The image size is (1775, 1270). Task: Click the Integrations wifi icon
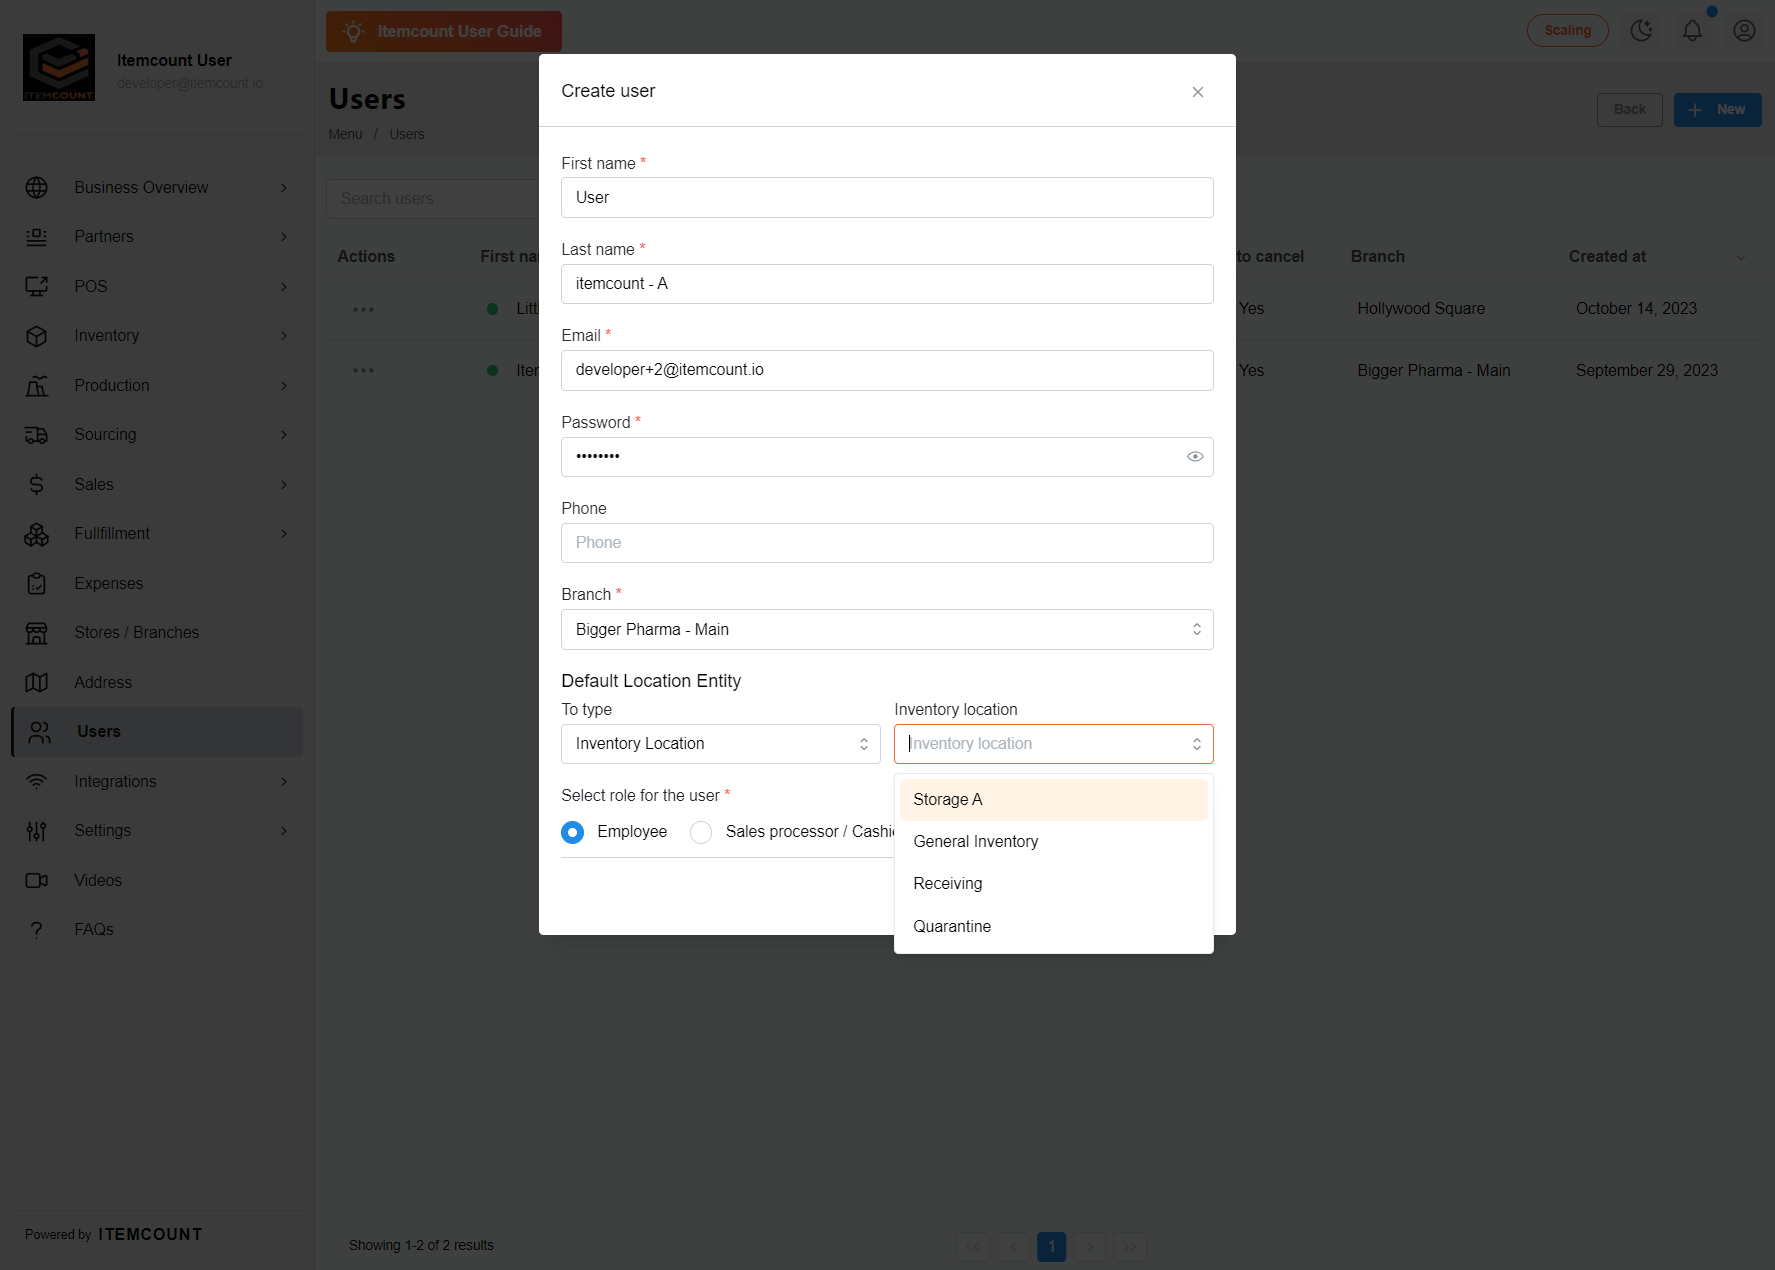click(37, 782)
